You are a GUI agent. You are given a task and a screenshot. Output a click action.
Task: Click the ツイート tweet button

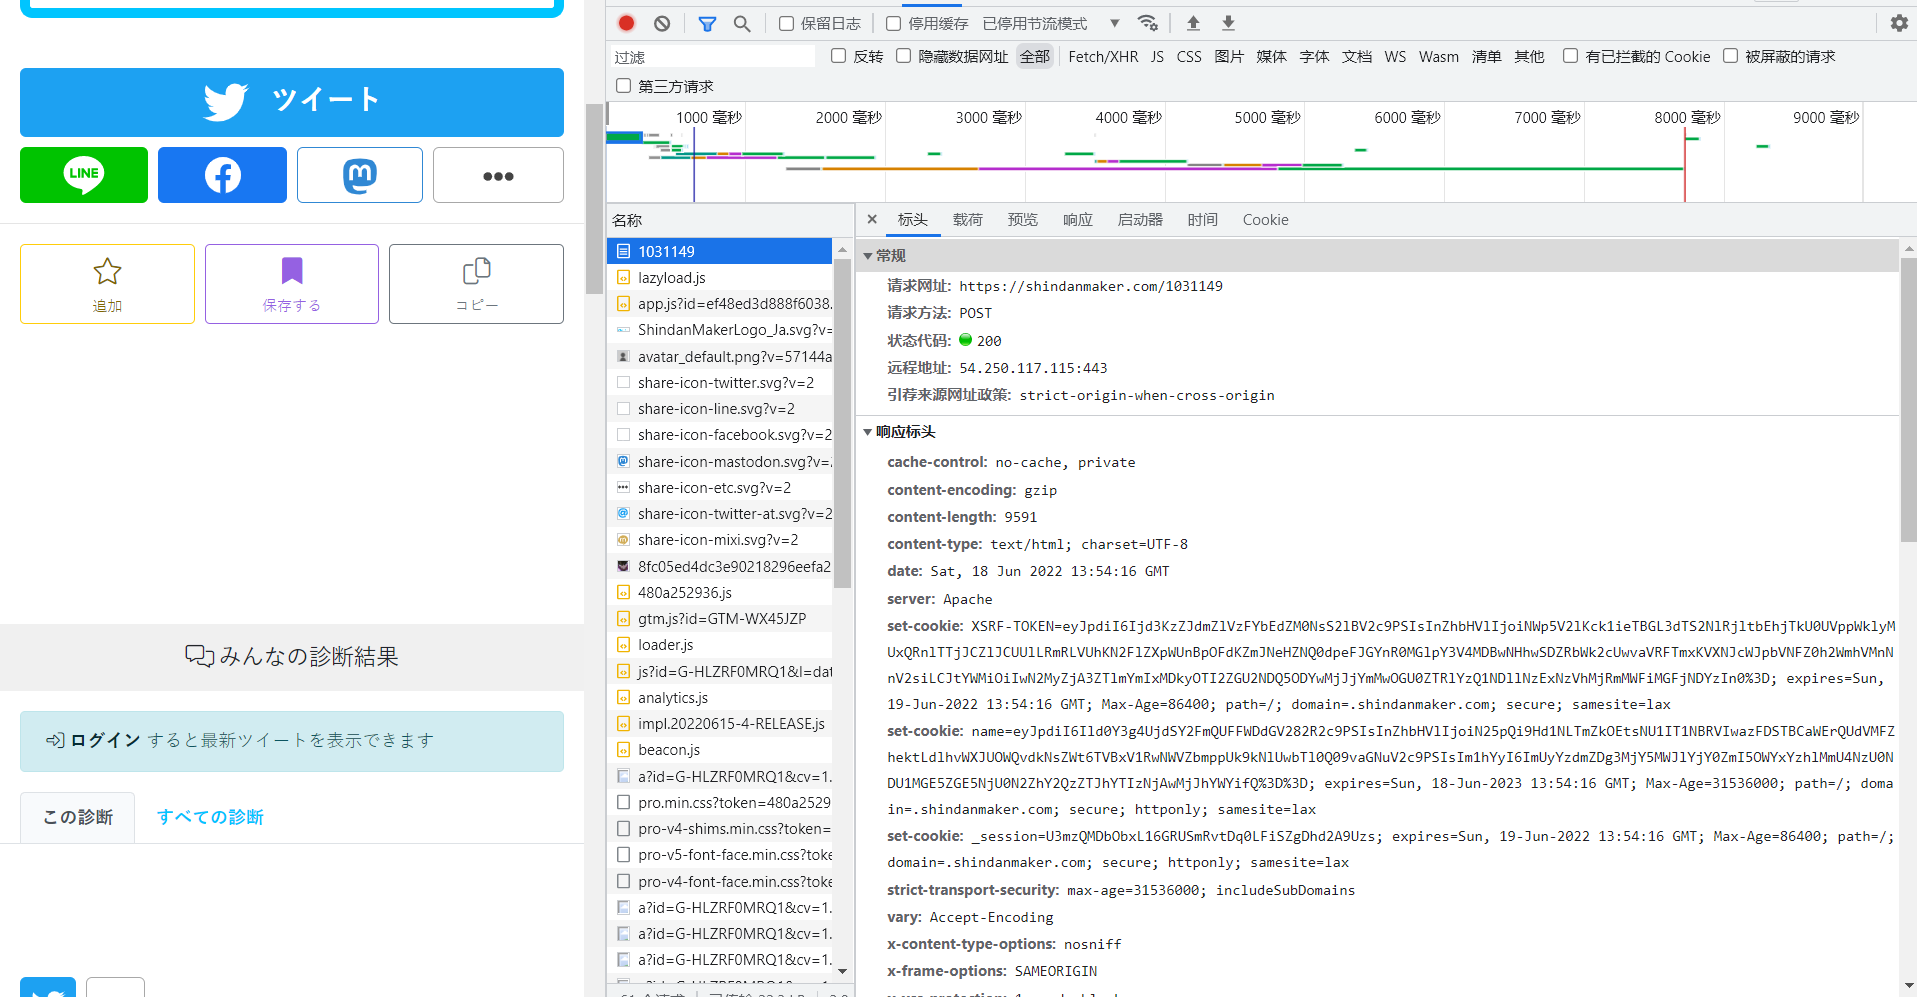291,101
